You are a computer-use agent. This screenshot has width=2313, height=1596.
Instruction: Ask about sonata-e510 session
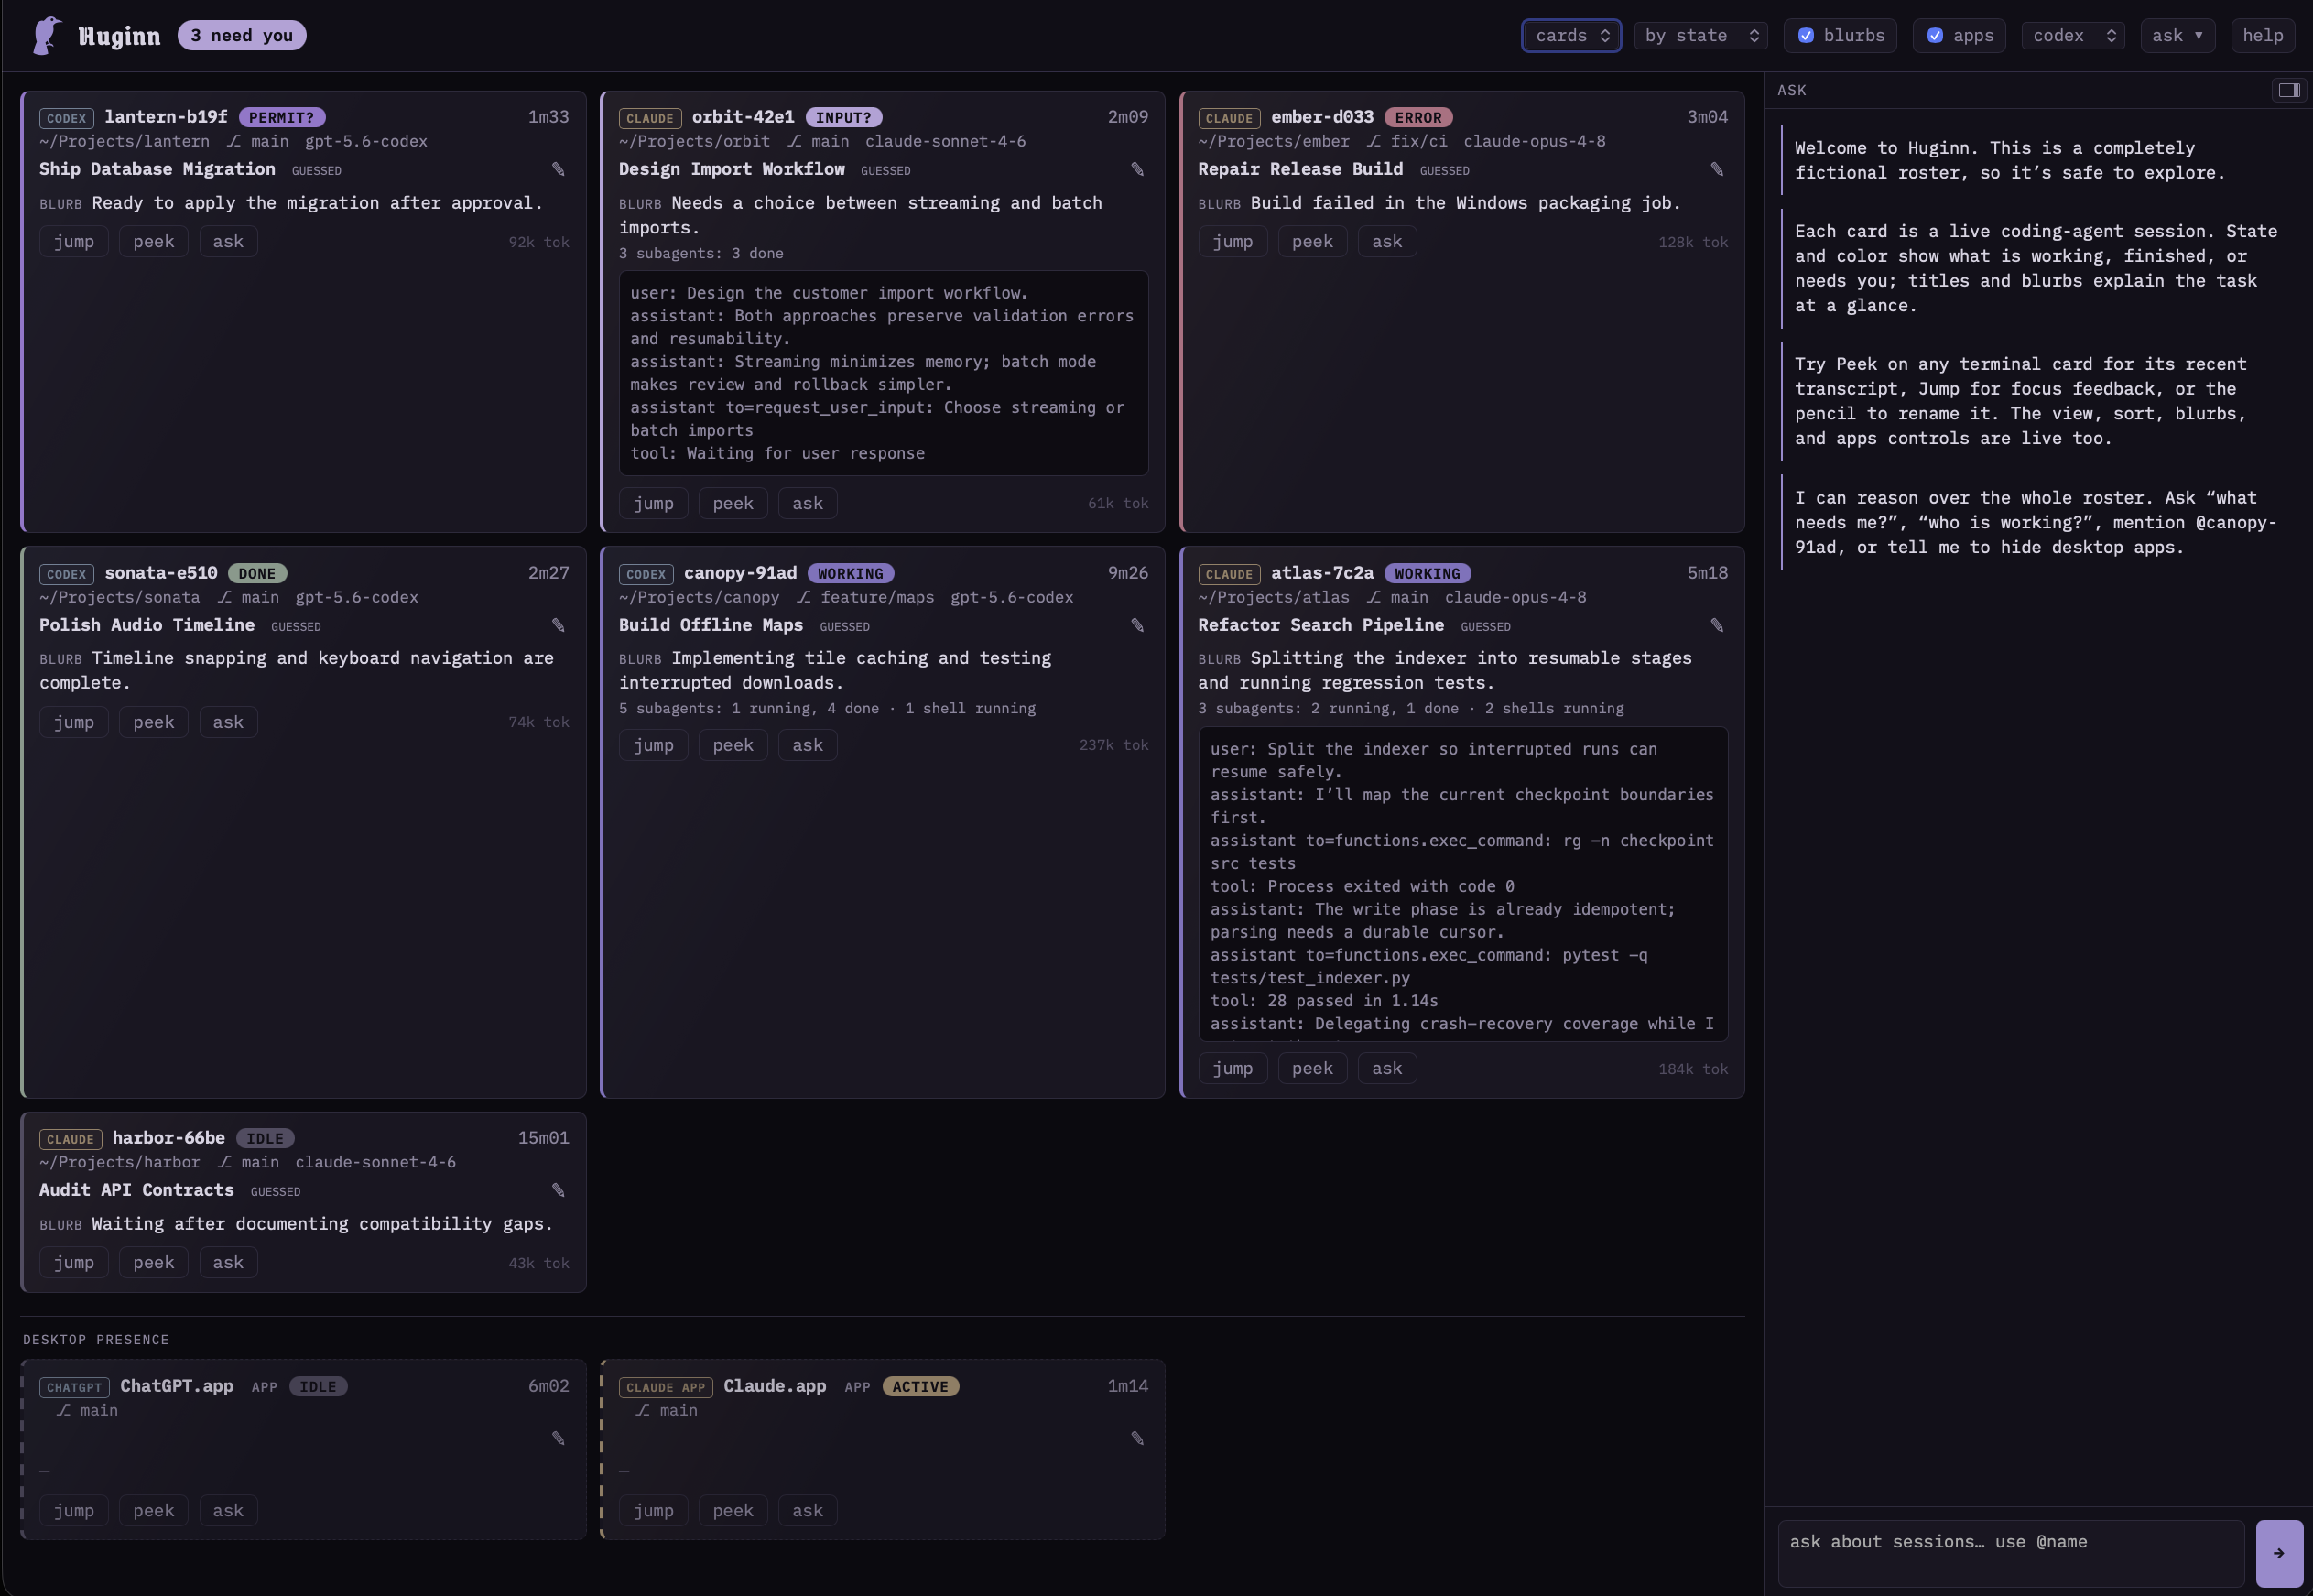(x=228, y=722)
